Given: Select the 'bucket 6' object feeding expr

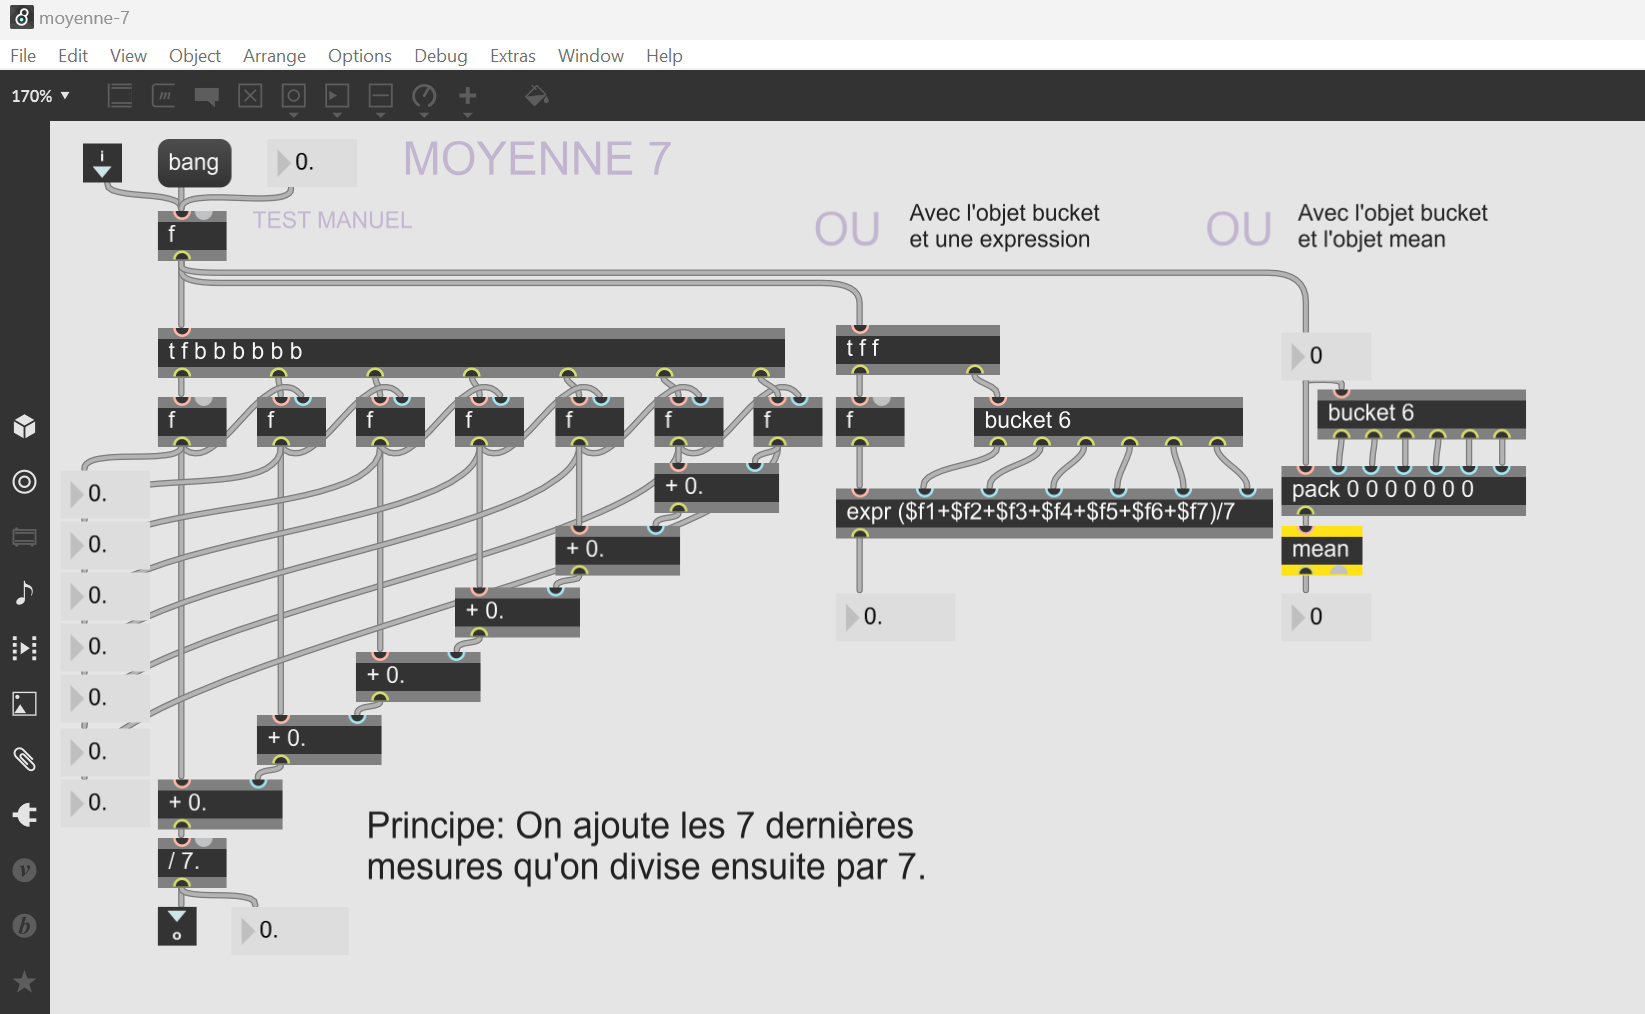Looking at the screenshot, I should click(x=1108, y=421).
